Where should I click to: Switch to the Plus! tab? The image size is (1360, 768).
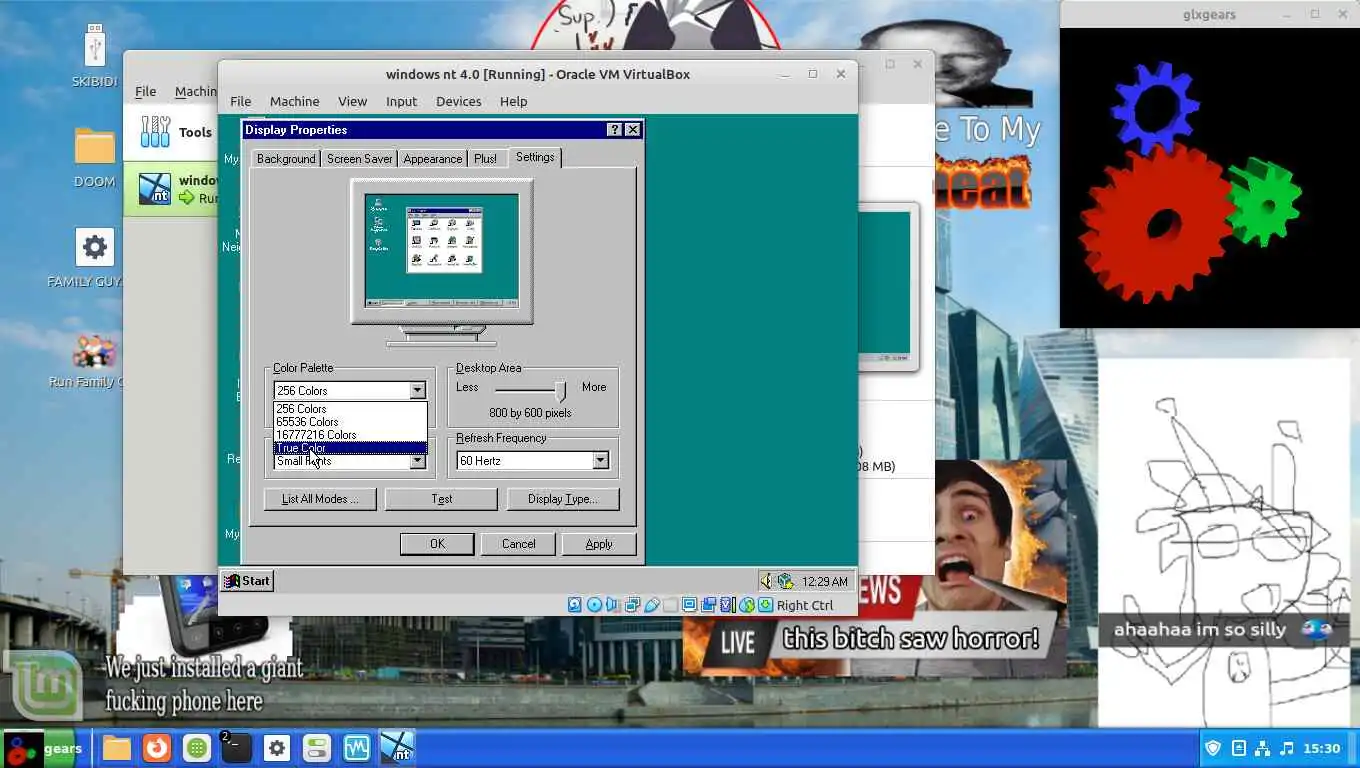(x=485, y=159)
